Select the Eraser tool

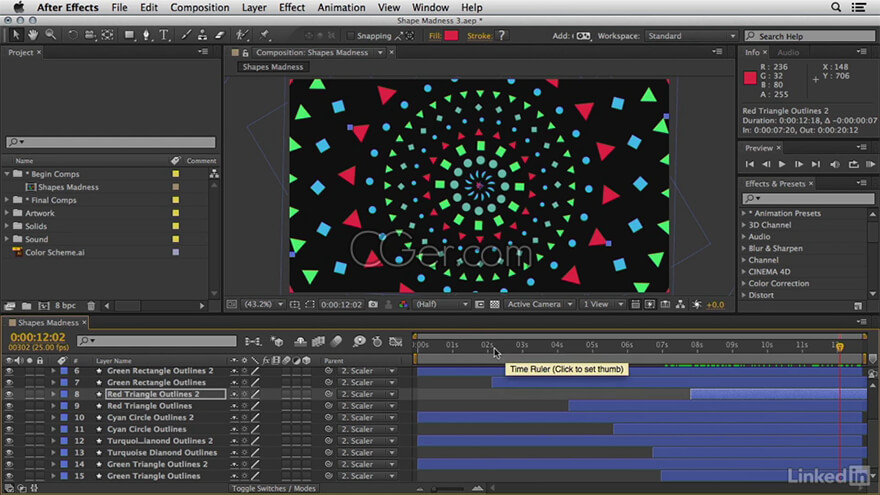(x=219, y=35)
